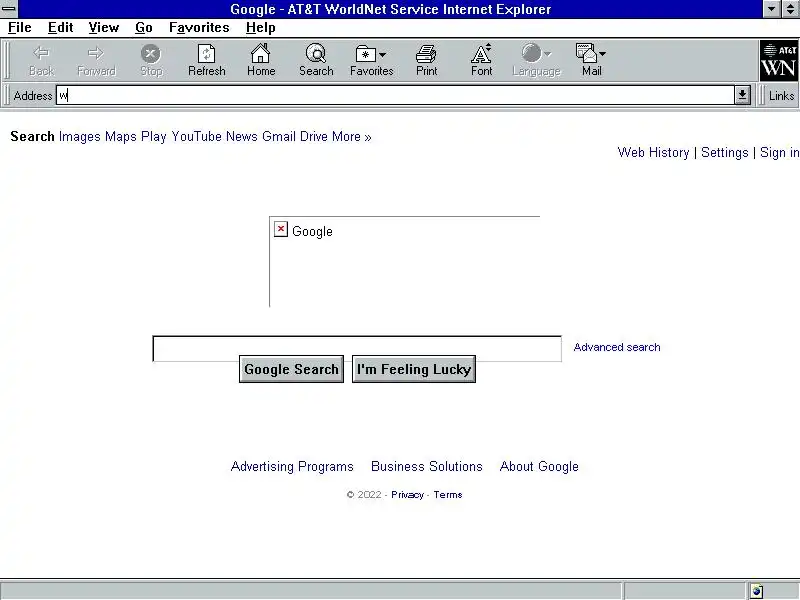Click the AT&T WN logo

click(779, 61)
